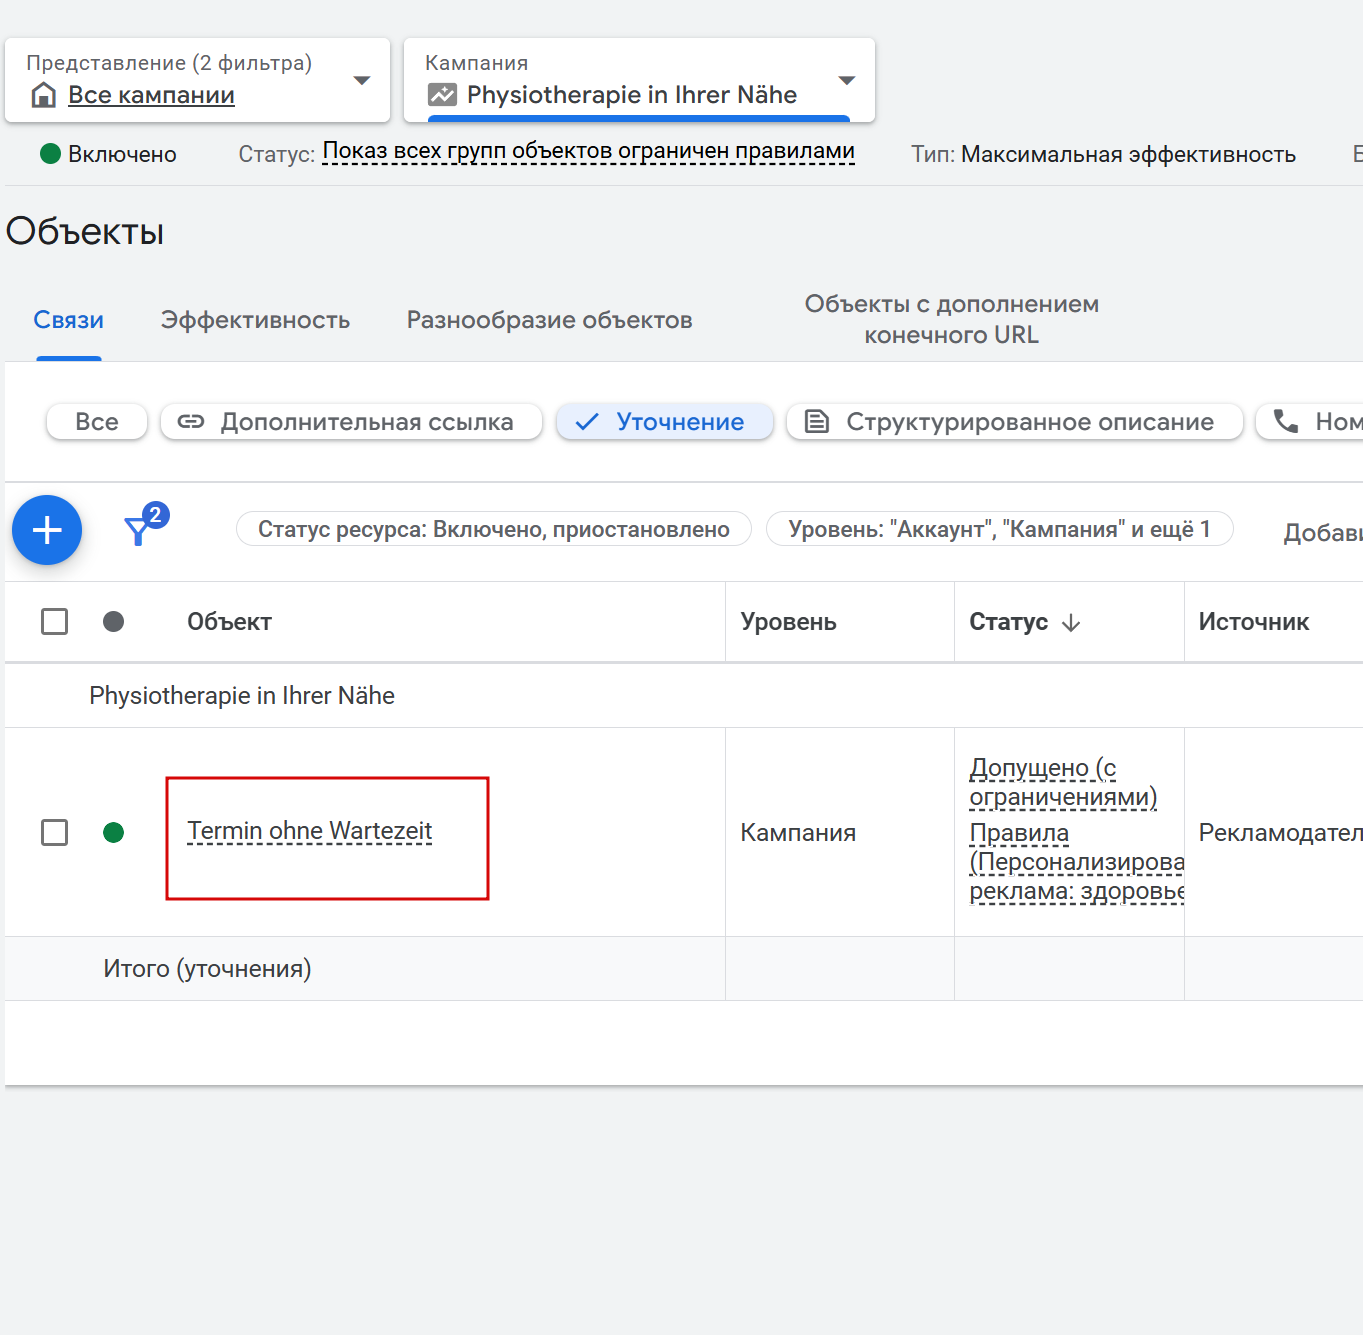Click the house icon beside Все кампании
This screenshot has height=1335, width=1363.
tap(43, 95)
